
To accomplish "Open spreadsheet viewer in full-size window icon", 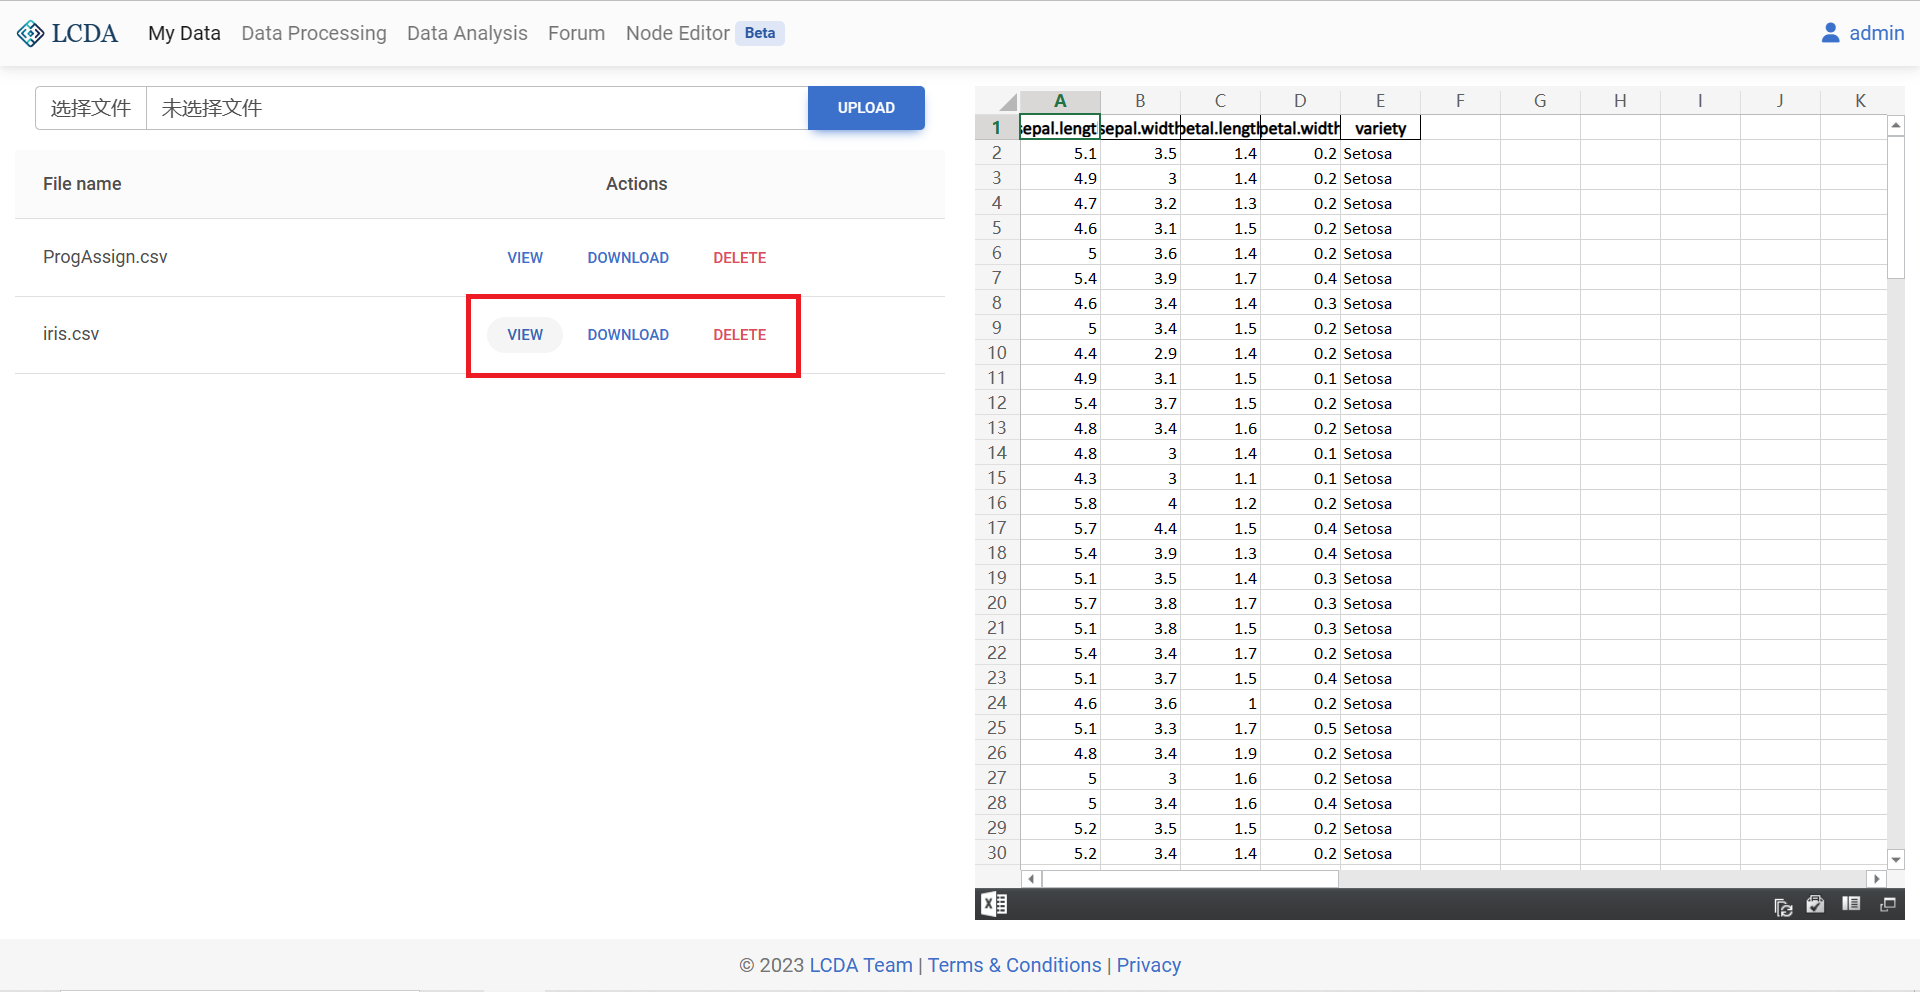I will [1888, 905].
